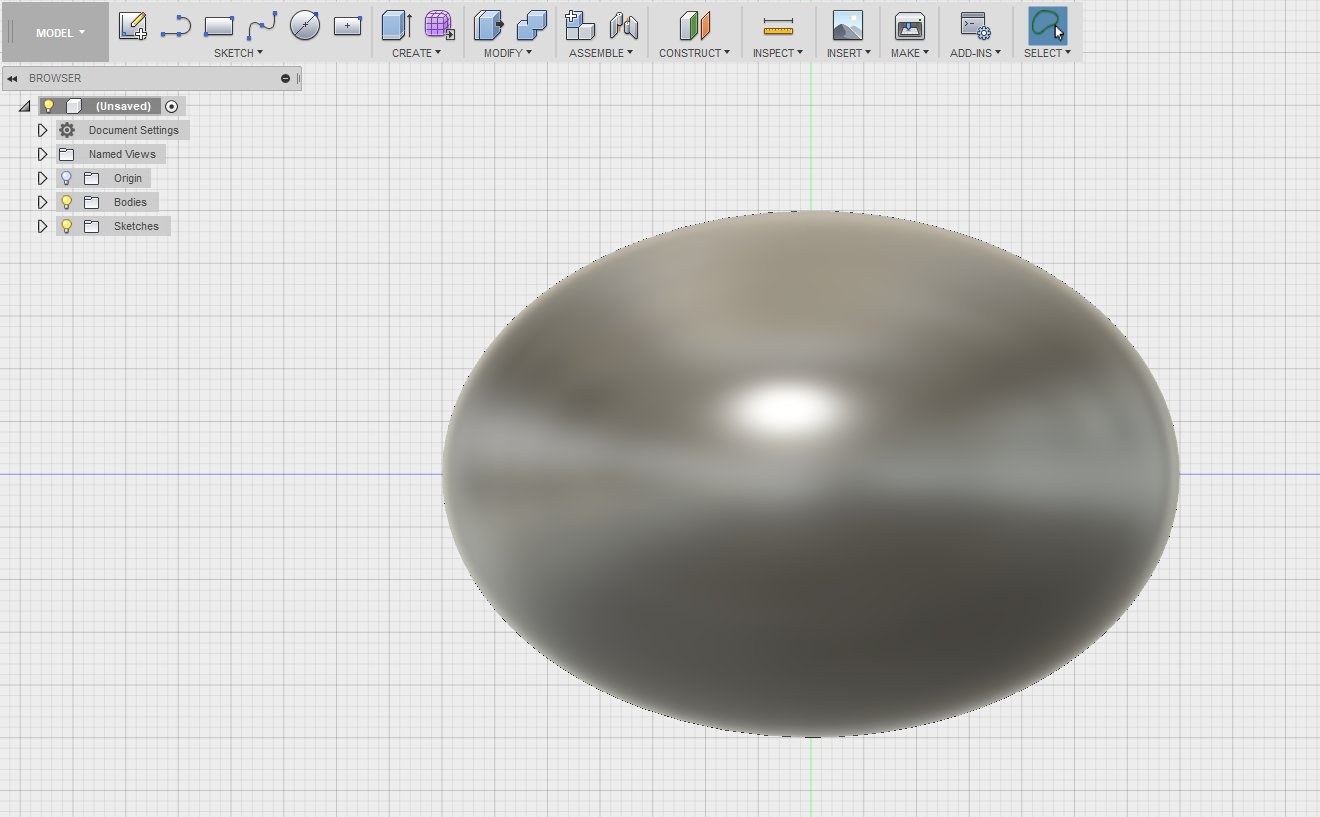Click the Combine bodies icon
Screen dimensions: 1320x817
[x=532, y=26]
